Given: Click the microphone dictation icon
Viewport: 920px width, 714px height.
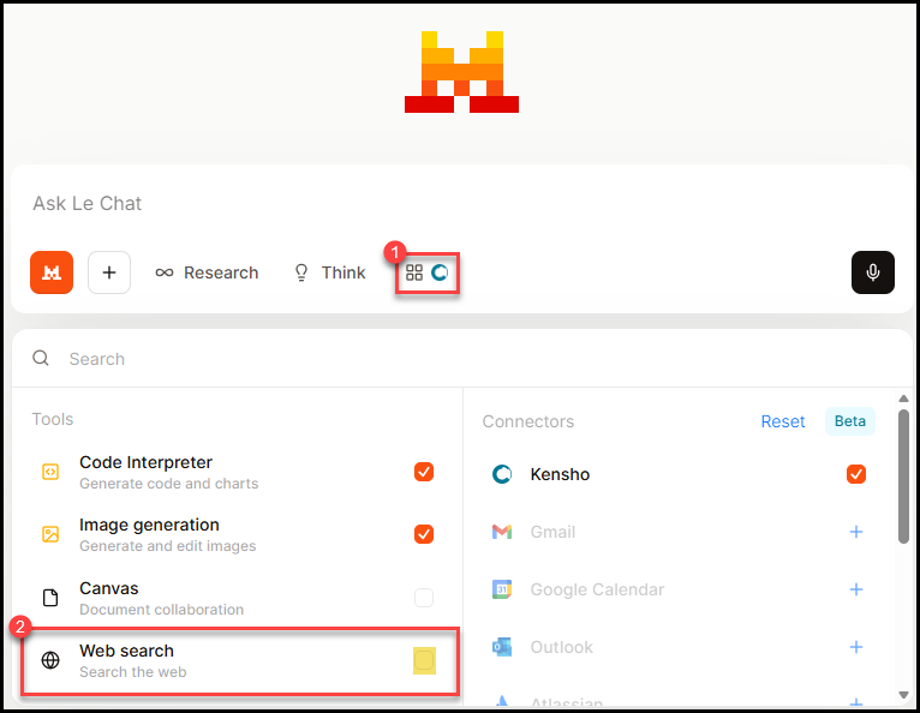Looking at the screenshot, I should click(x=872, y=272).
